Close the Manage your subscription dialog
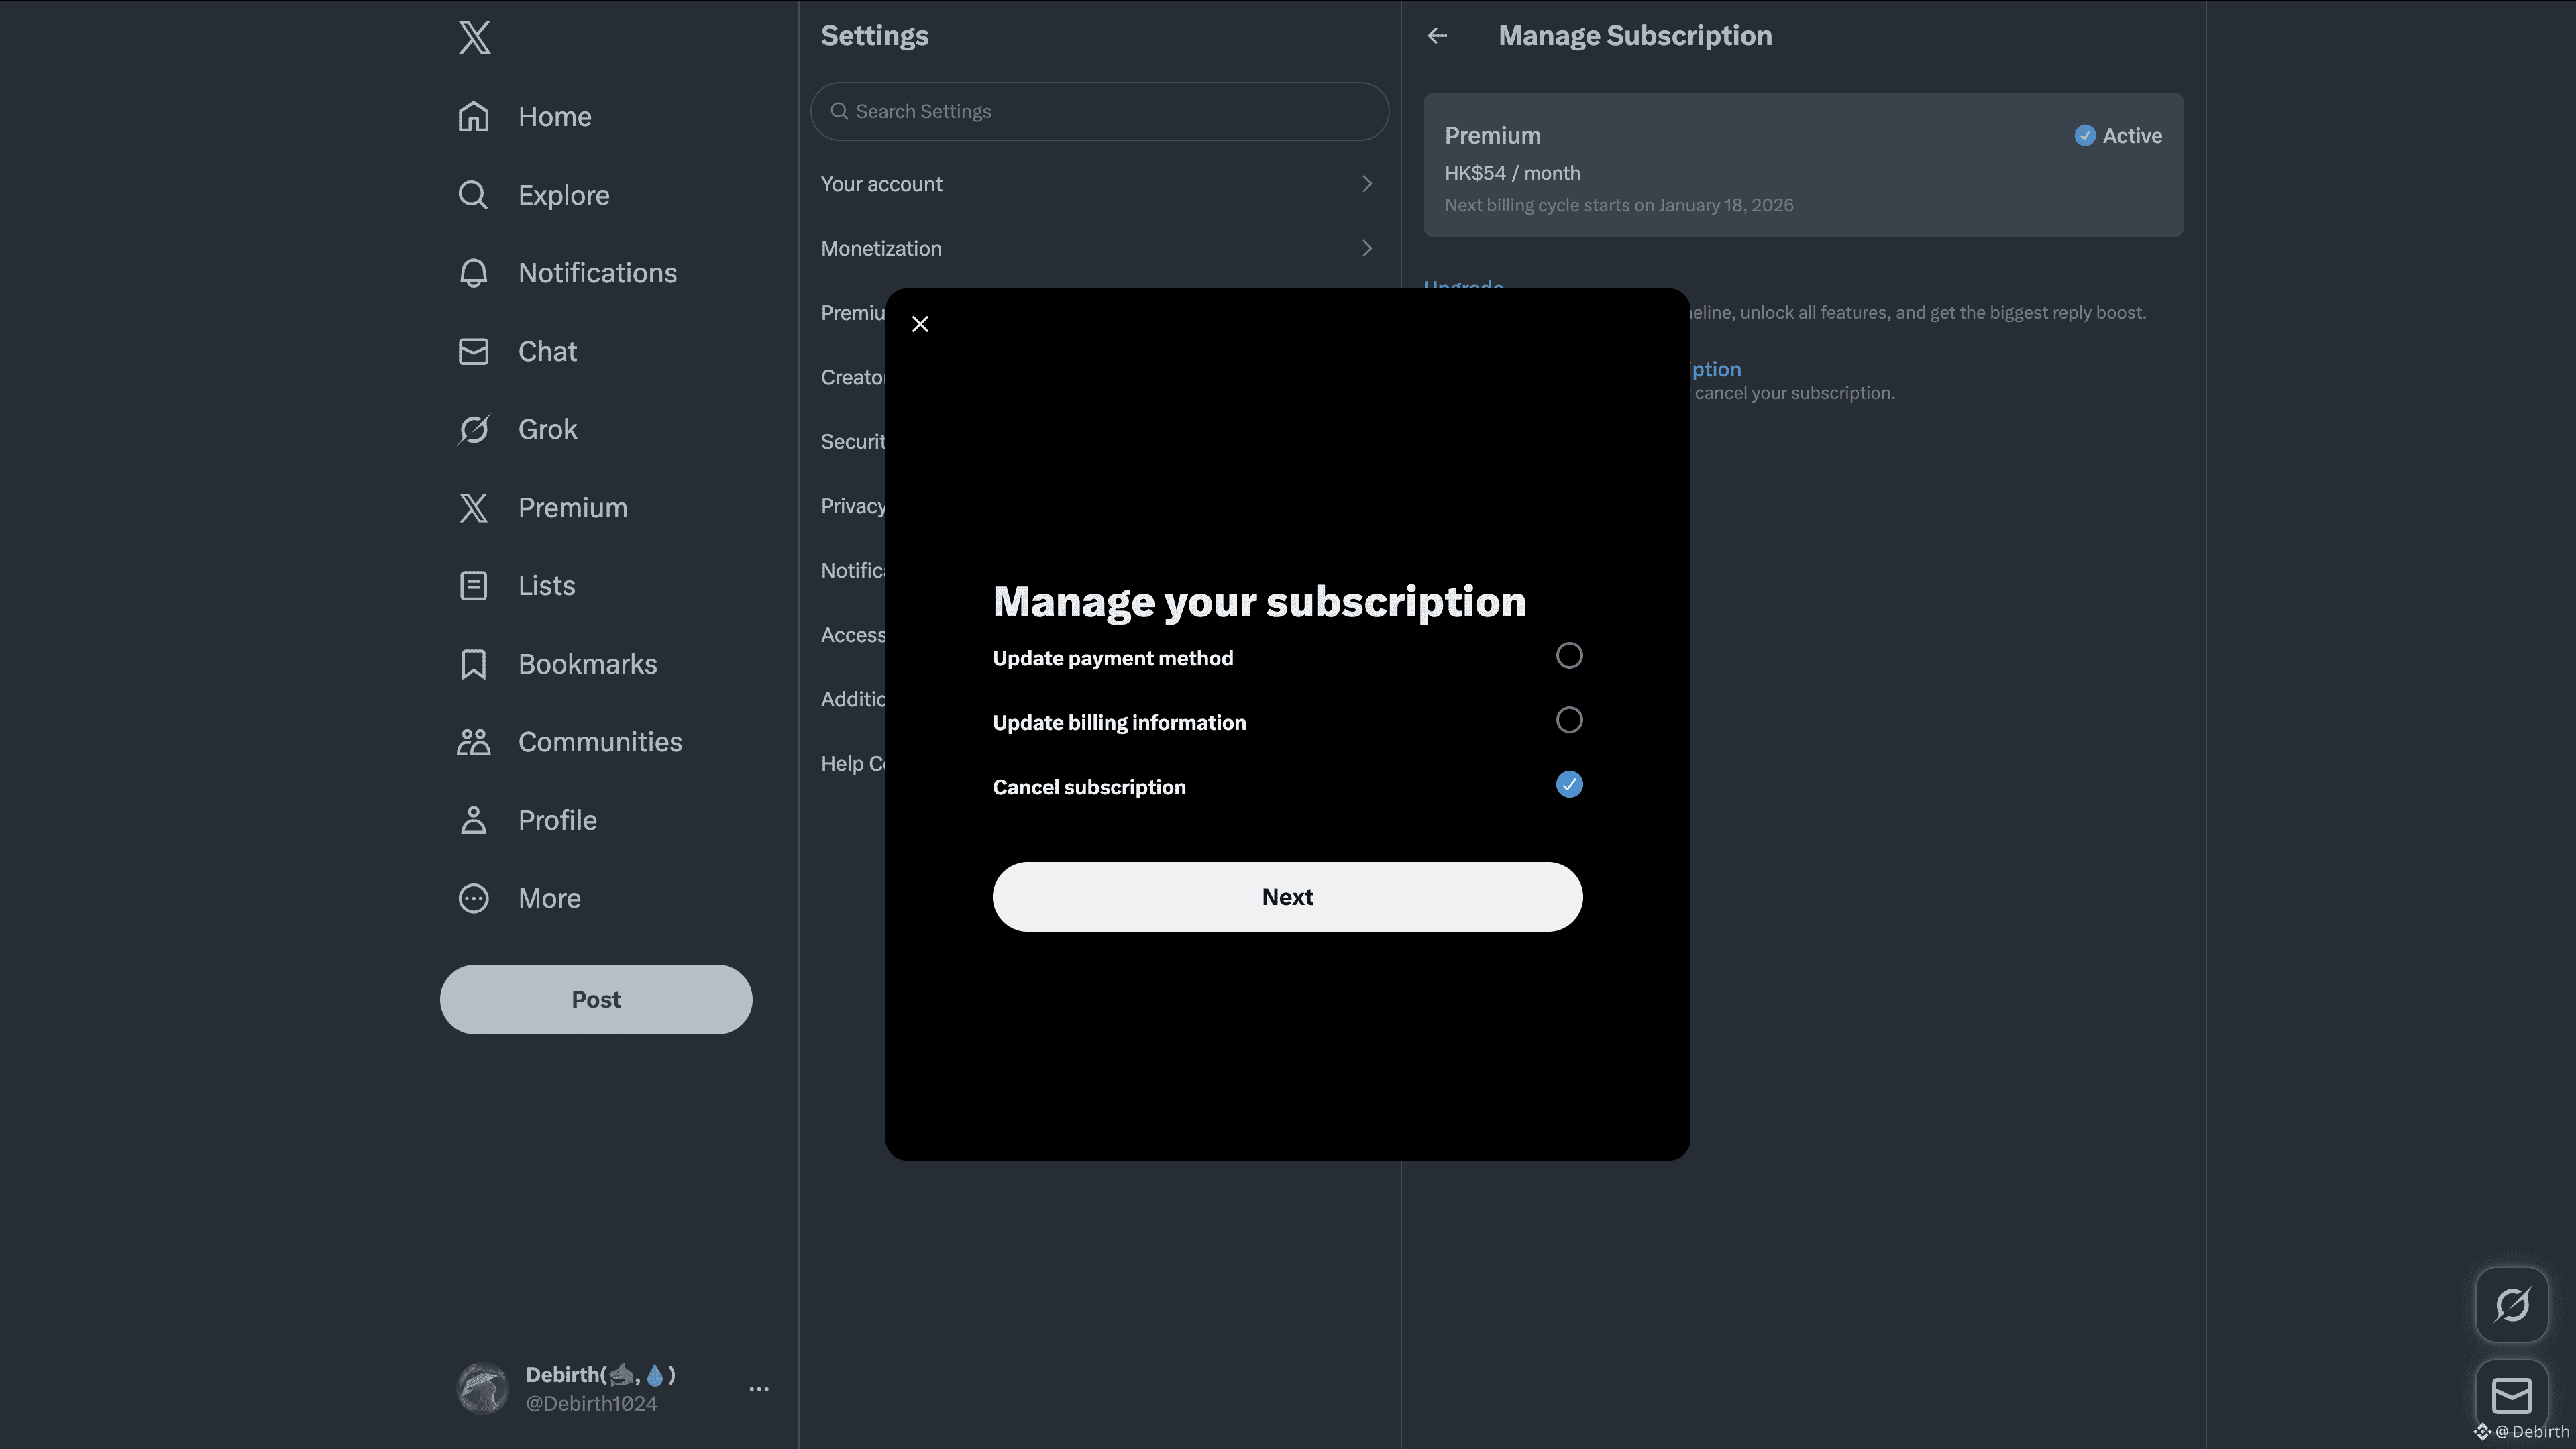This screenshot has width=2576, height=1449. click(920, 324)
